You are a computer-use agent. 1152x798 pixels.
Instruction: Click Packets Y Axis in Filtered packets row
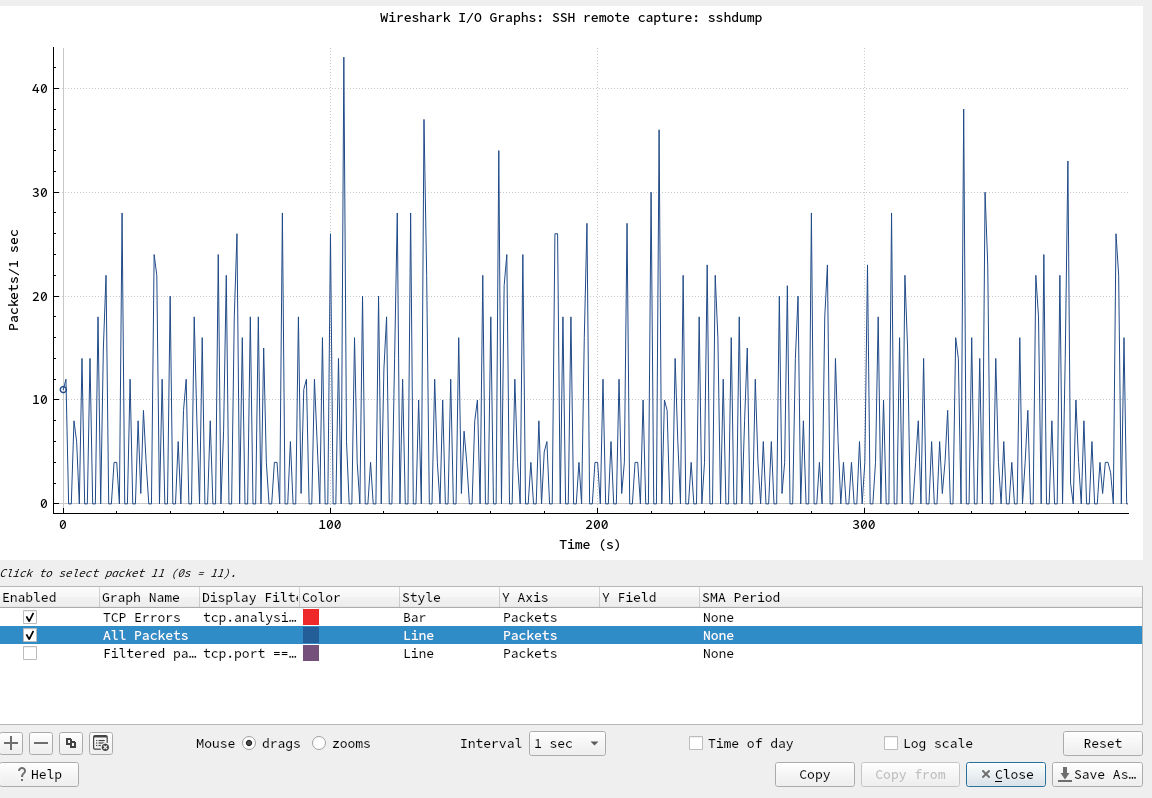point(530,653)
